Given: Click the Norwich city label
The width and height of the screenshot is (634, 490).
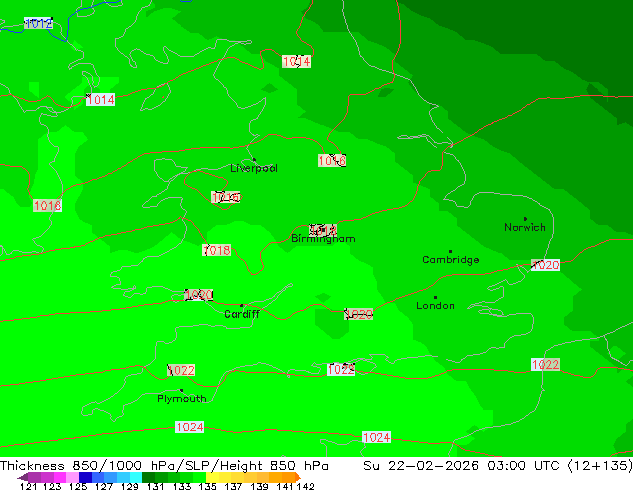Looking at the screenshot, I should (x=525, y=228).
